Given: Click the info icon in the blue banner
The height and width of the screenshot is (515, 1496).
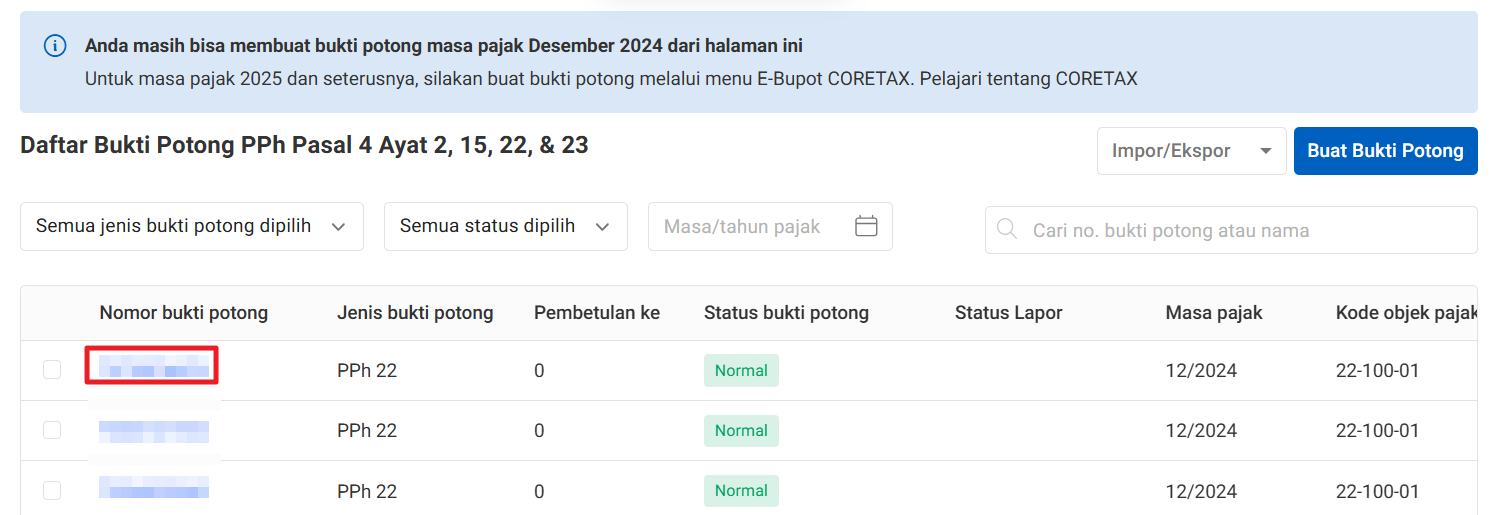Looking at the screenshot, I should tap(55, 46).
